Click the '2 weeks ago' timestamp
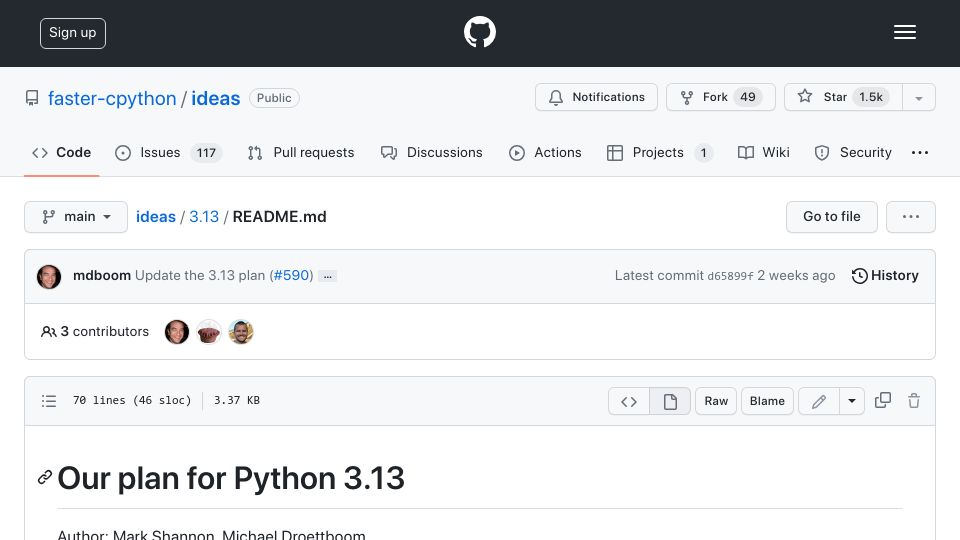Image resolution: width=960 pixels, height=540 pixels. click(x=796, y=276)
